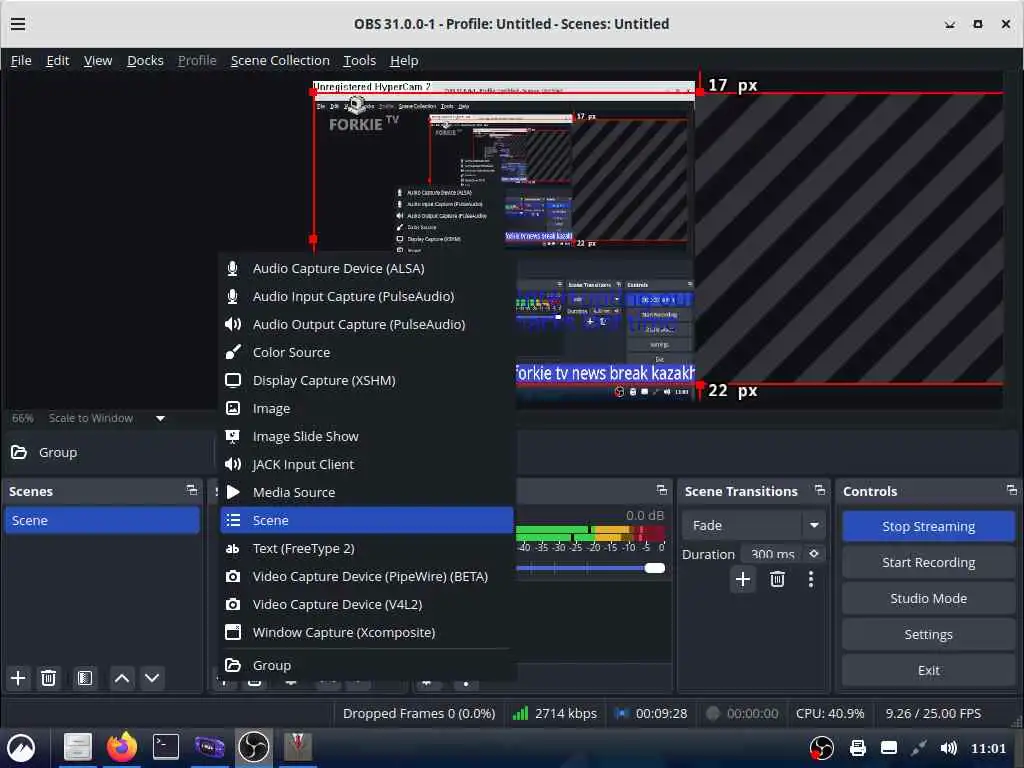
Task: Open the Docks menu
Action: coord(145,61)
